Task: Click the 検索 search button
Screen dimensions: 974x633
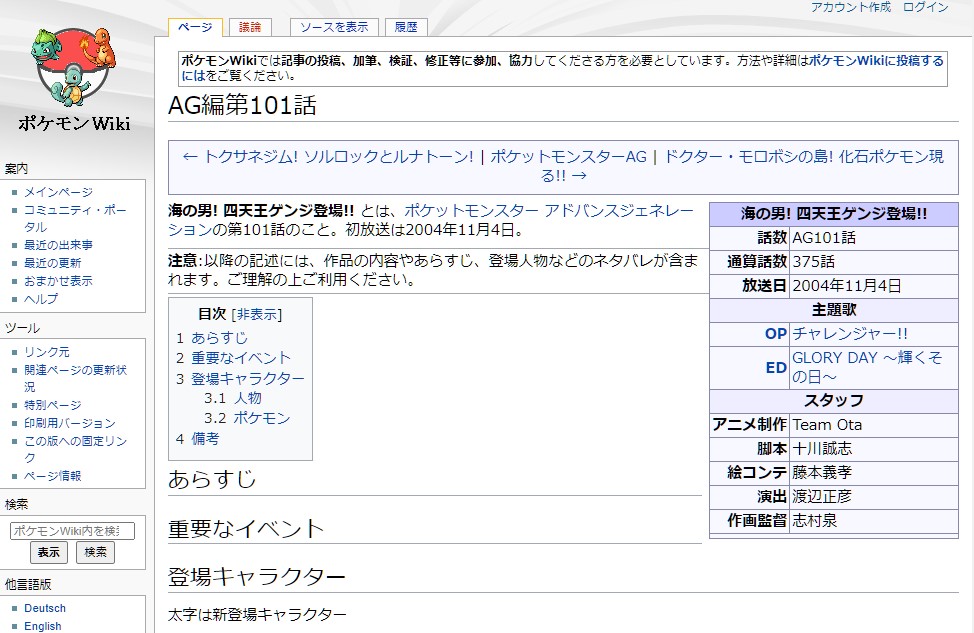Action: (x=95, y=552)
